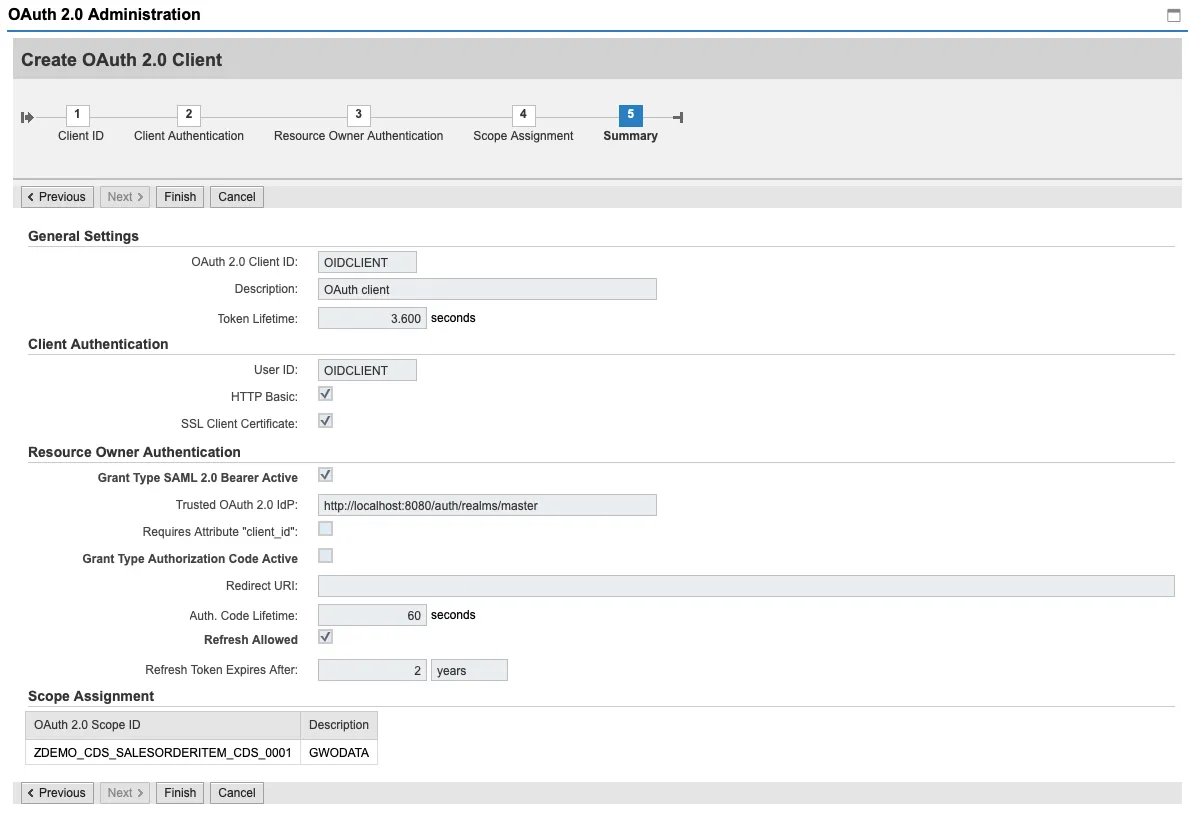1189x814 pixels.
Task: Toggle the HTTP Basic checkbox
Action: [x=325, y=395]
